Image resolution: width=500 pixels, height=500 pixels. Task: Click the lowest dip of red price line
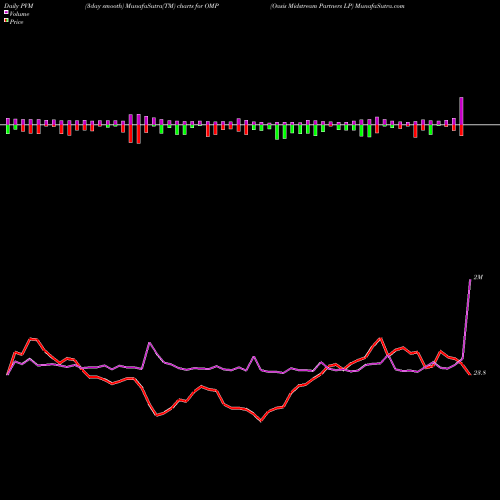(x=261, y=421)
